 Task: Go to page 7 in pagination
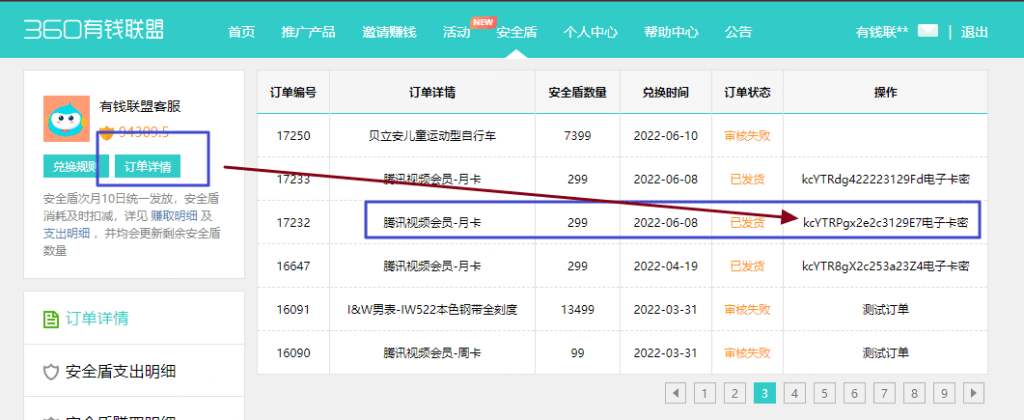[x=884, y=393]
